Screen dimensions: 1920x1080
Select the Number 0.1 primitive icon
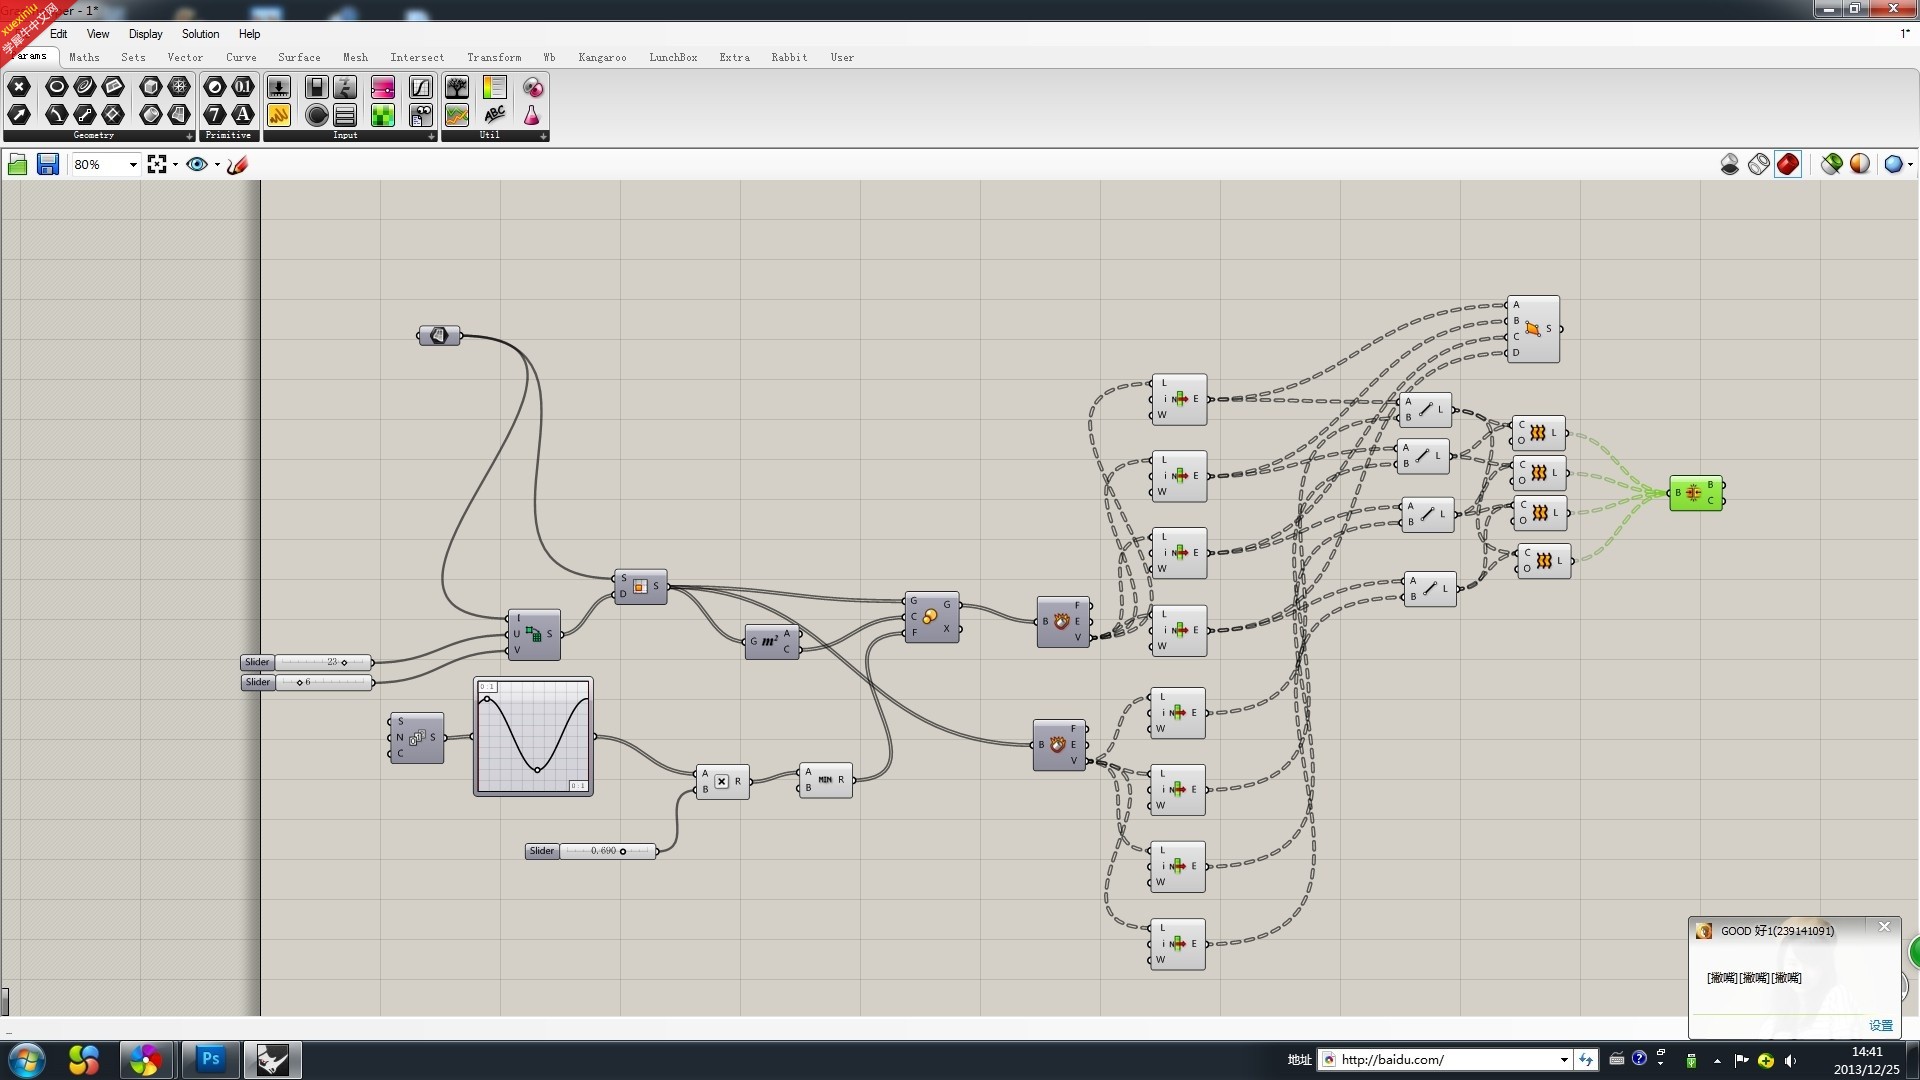243,87
